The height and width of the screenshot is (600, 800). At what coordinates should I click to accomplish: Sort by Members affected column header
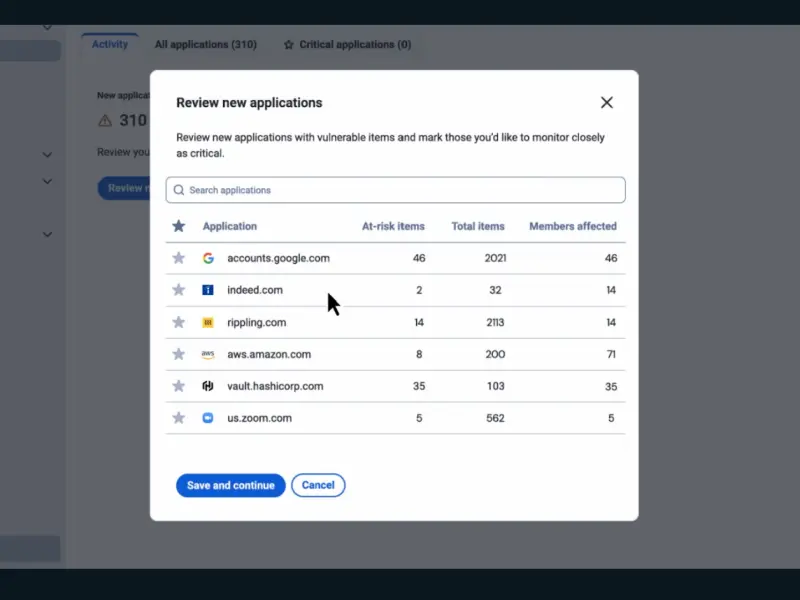coord(572,226)
